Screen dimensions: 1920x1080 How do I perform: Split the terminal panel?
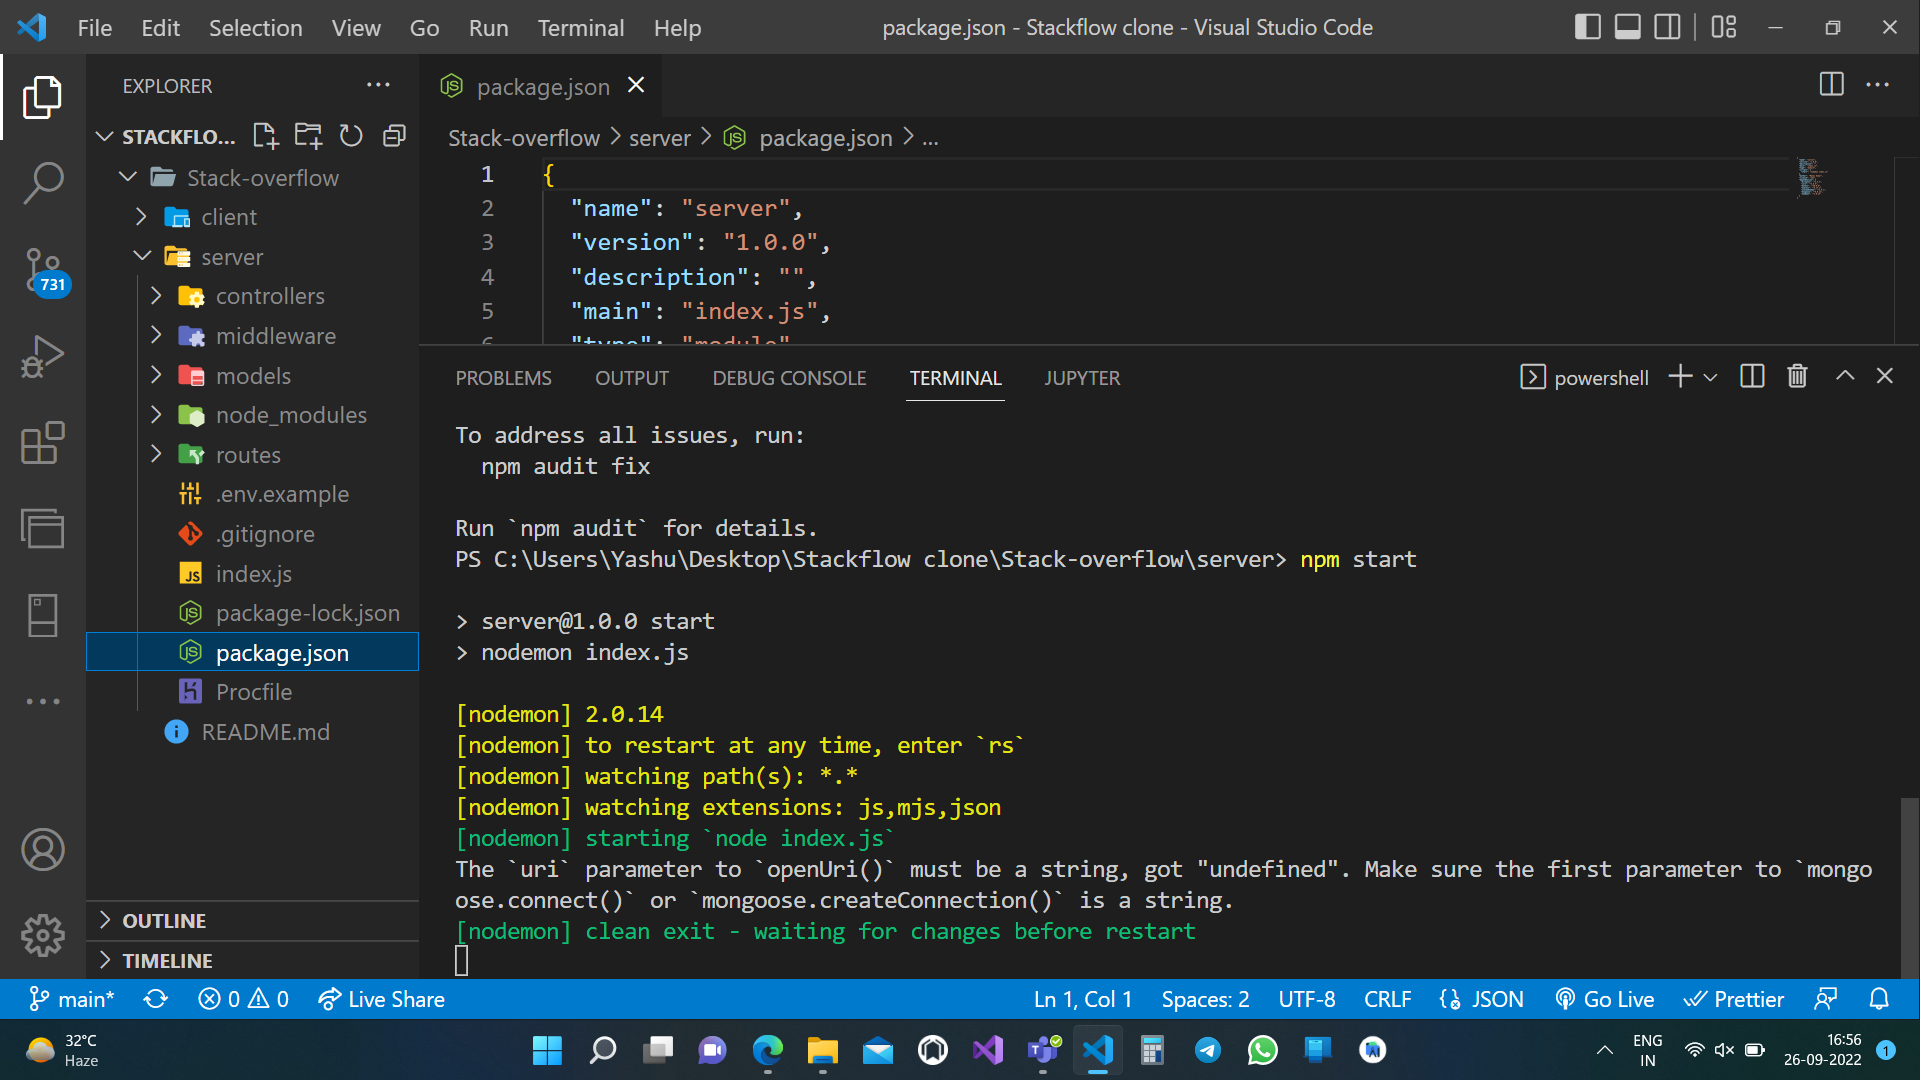pos(1752,376)
